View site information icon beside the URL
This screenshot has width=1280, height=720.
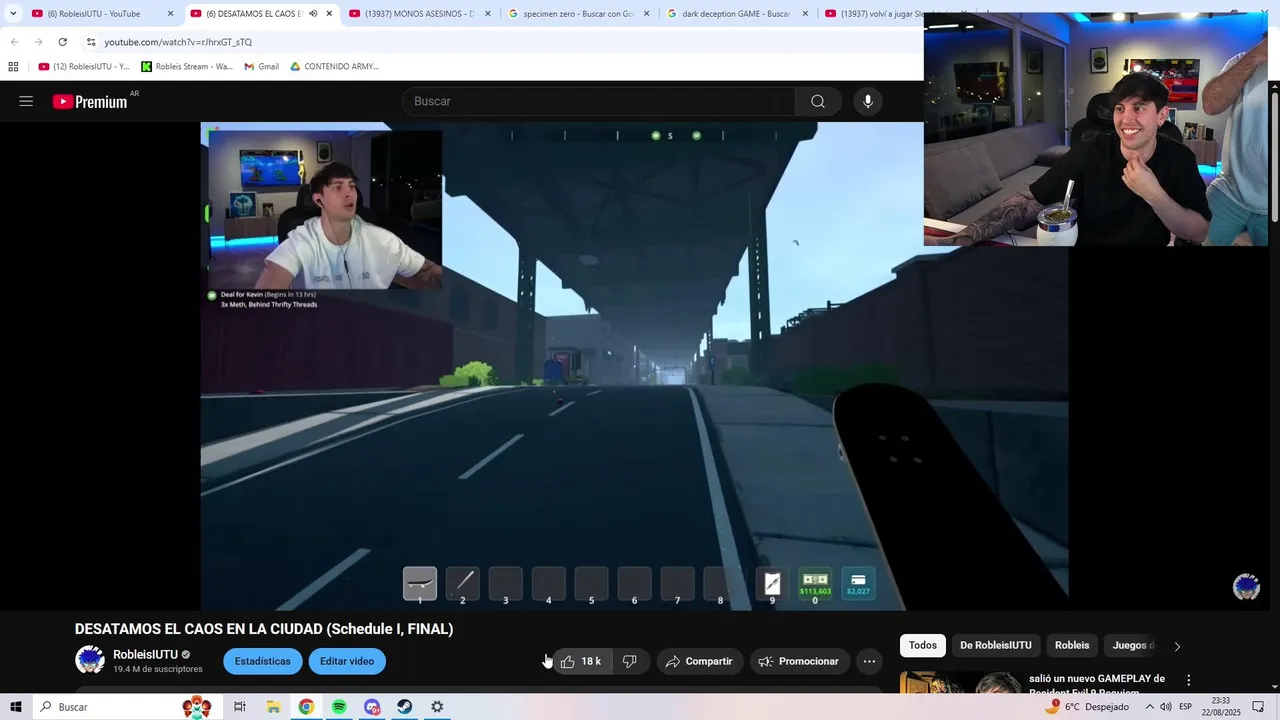click(x=91, y=42)
